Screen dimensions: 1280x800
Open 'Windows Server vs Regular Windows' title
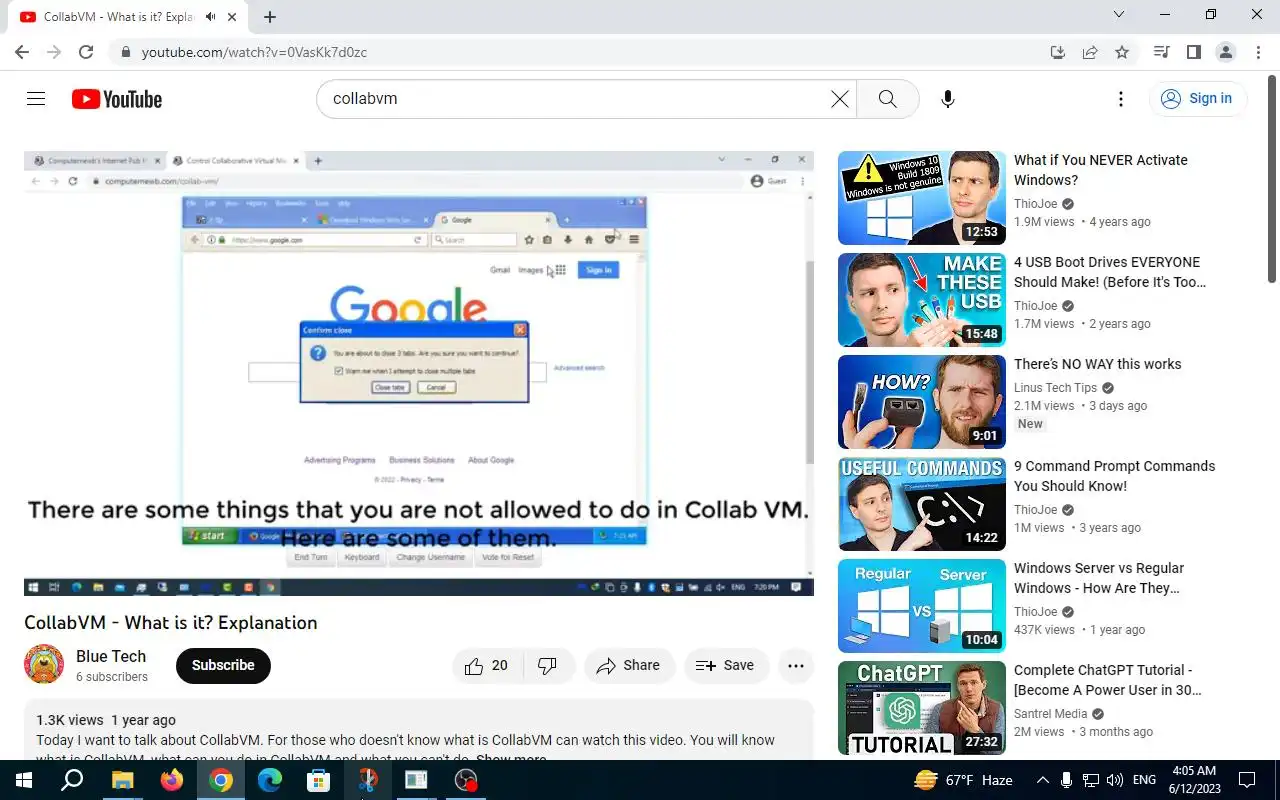pyautogui.click(x=1099, y=578)
